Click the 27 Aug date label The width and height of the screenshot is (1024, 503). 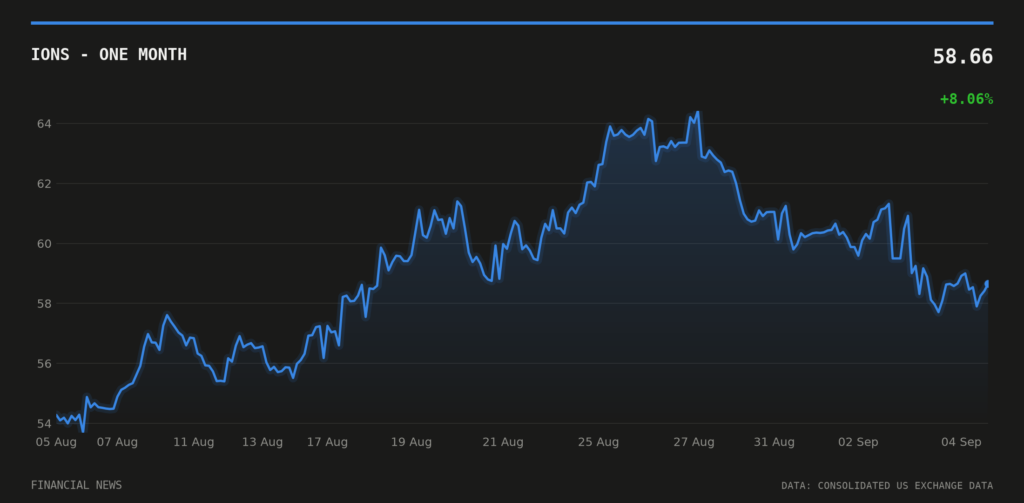coord(694,442)
